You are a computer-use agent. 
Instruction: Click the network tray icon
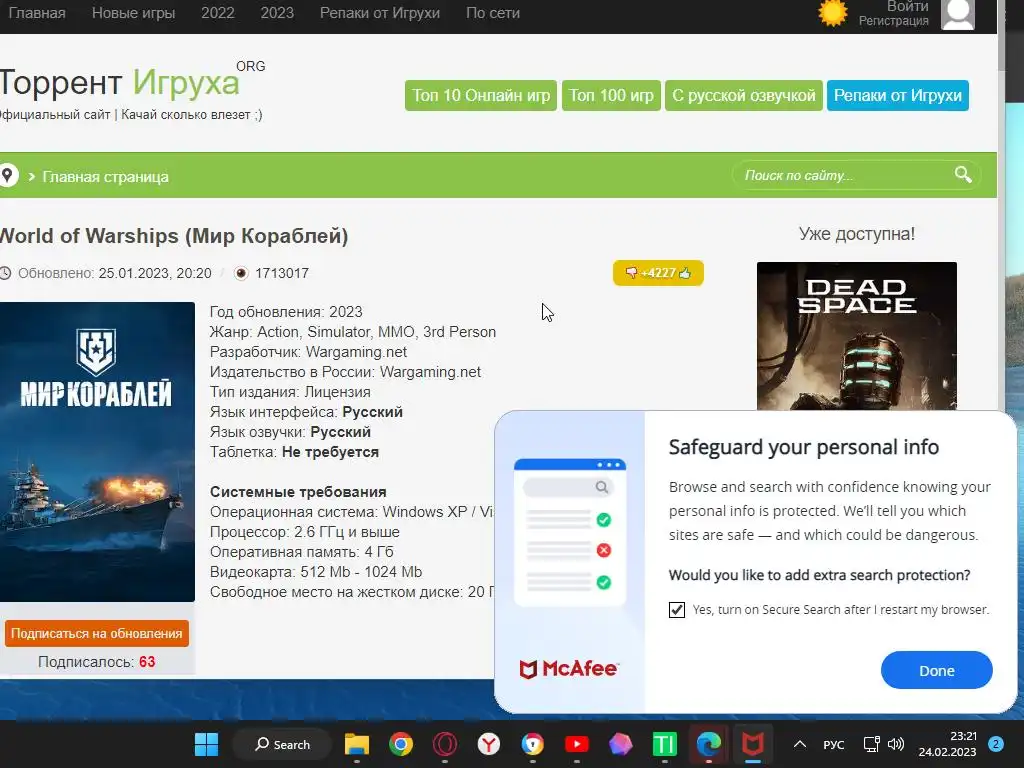(x=871, y=744)
